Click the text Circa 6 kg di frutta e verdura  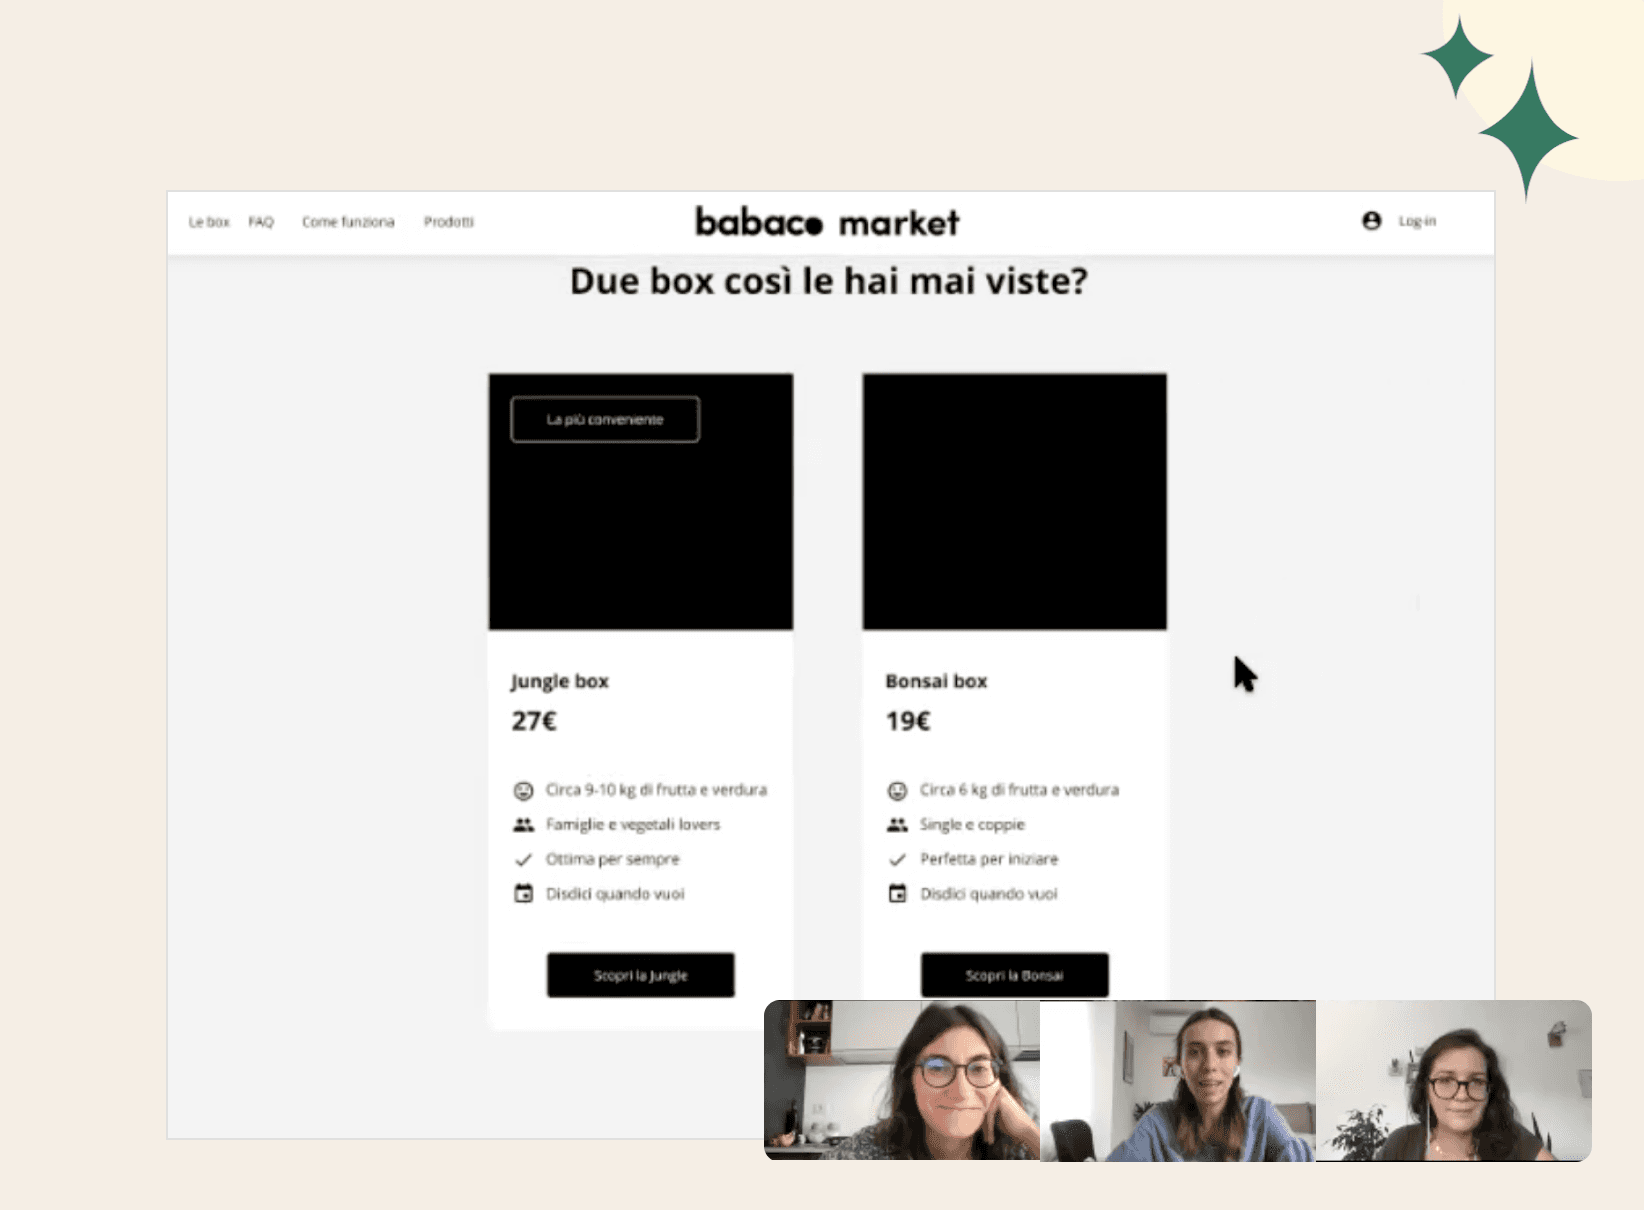pos(1019,790)
